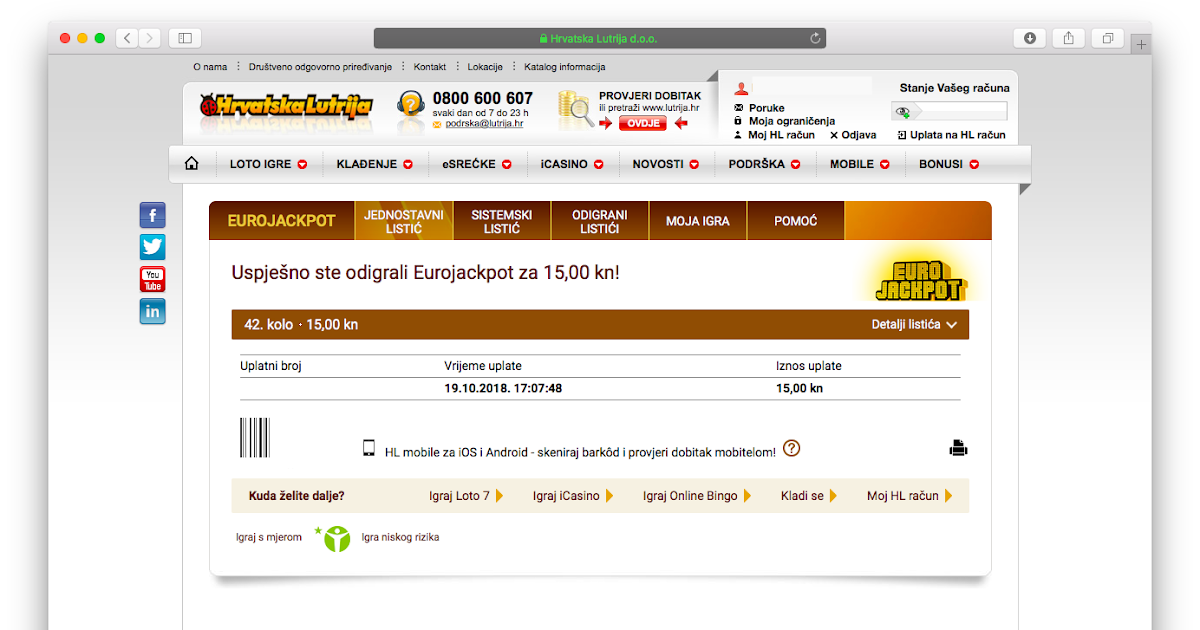Open the YouTube channel icon
The width and height of the screenshot is (1200, 630).
click(152, 279)
